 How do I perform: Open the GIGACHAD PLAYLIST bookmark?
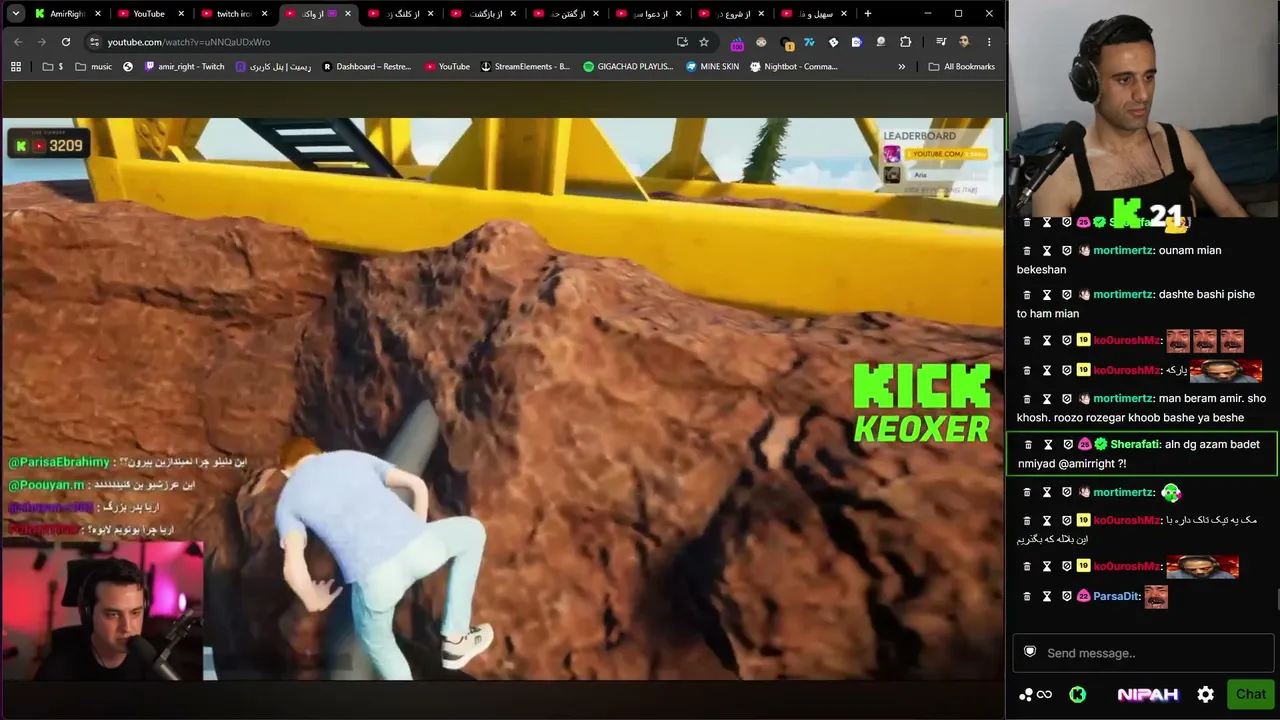[x=628, y=67]
